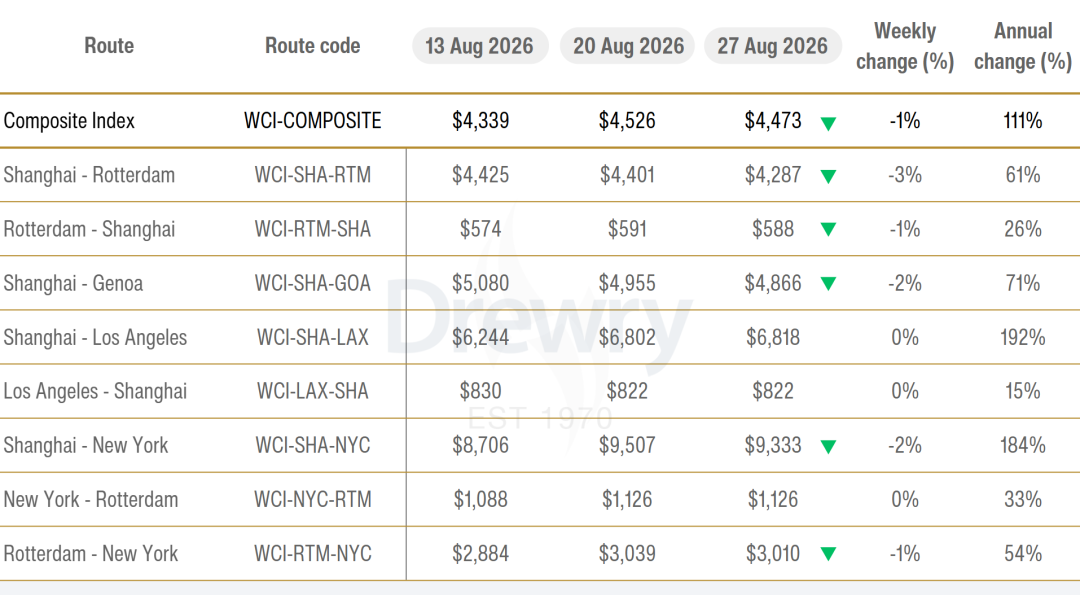Click the WCI-SHA-LAX route code
The image size is (1080, 595).
coord(313,337)
